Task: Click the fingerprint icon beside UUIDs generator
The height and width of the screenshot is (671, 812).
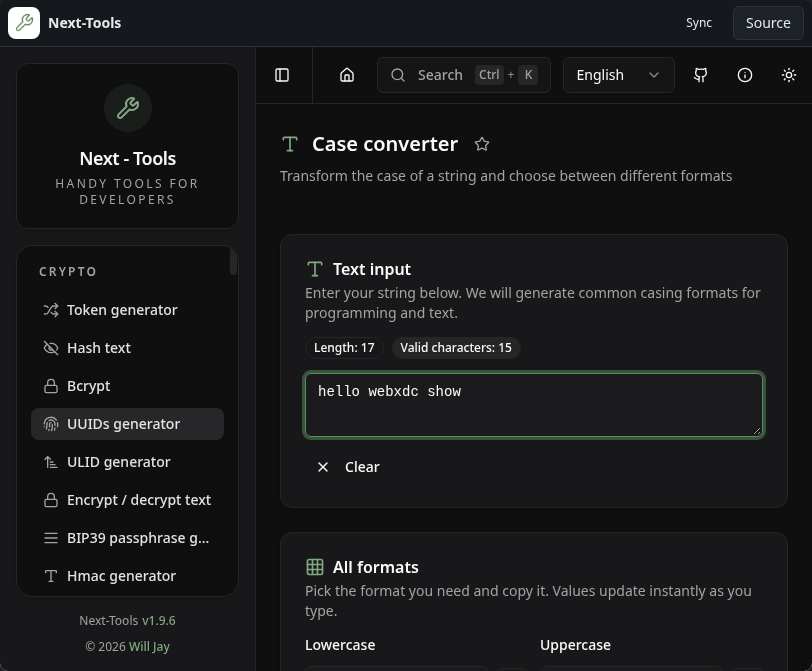Action: [51, 424]
